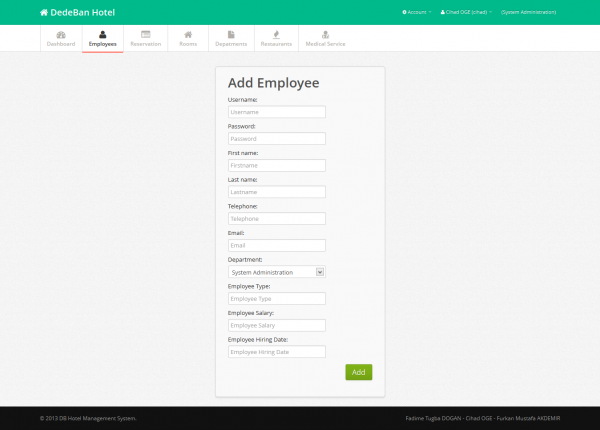Screen dimensions: 600x430
Task: Click the Medical Service doctor icon
Action: 325,35
